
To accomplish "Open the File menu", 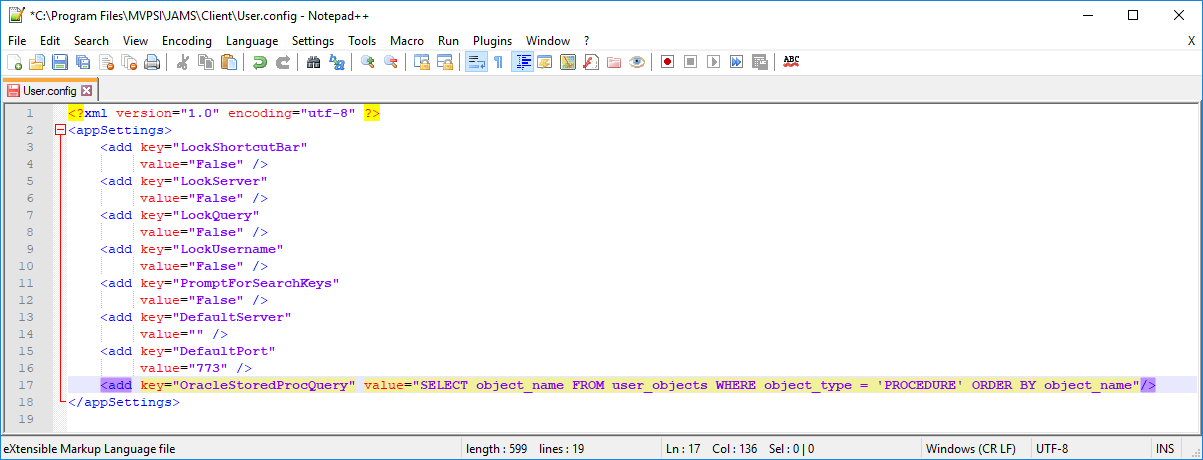I will coord(17,41).
